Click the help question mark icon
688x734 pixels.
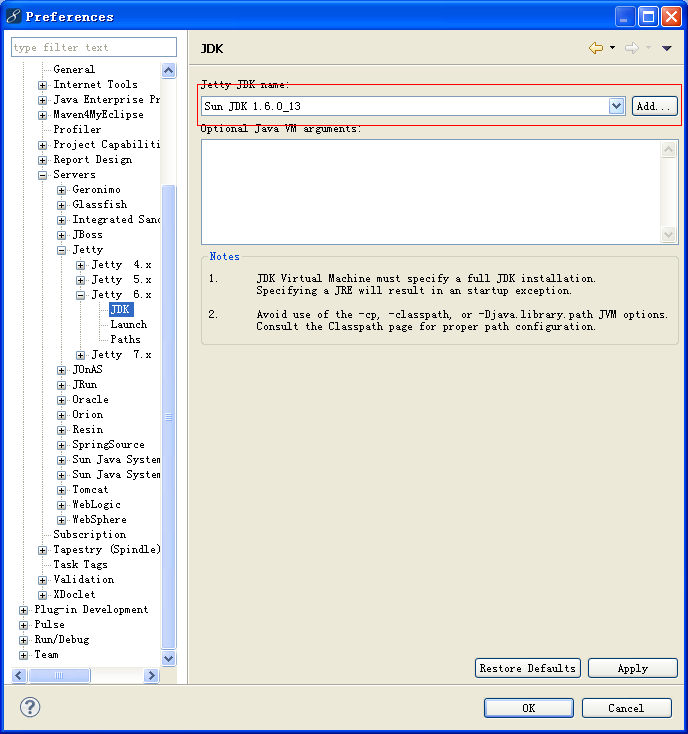click(x=30, y=707)
